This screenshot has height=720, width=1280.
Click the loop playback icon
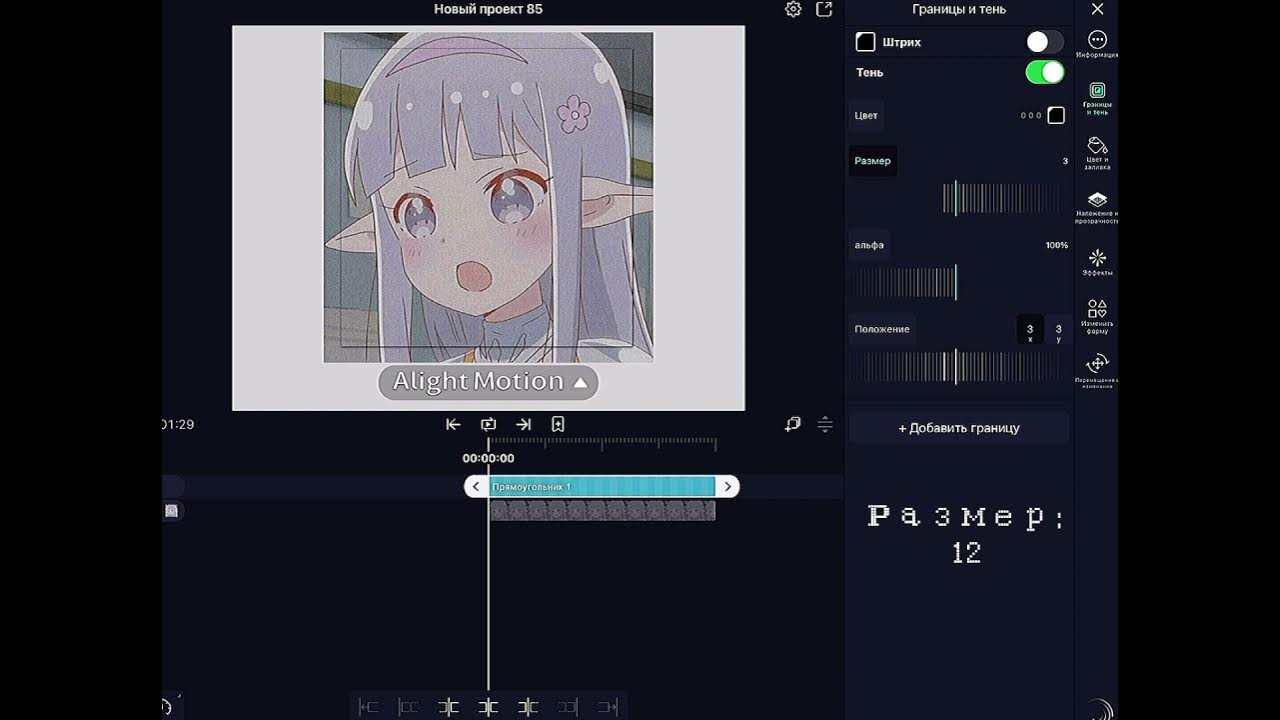(488, 424)
